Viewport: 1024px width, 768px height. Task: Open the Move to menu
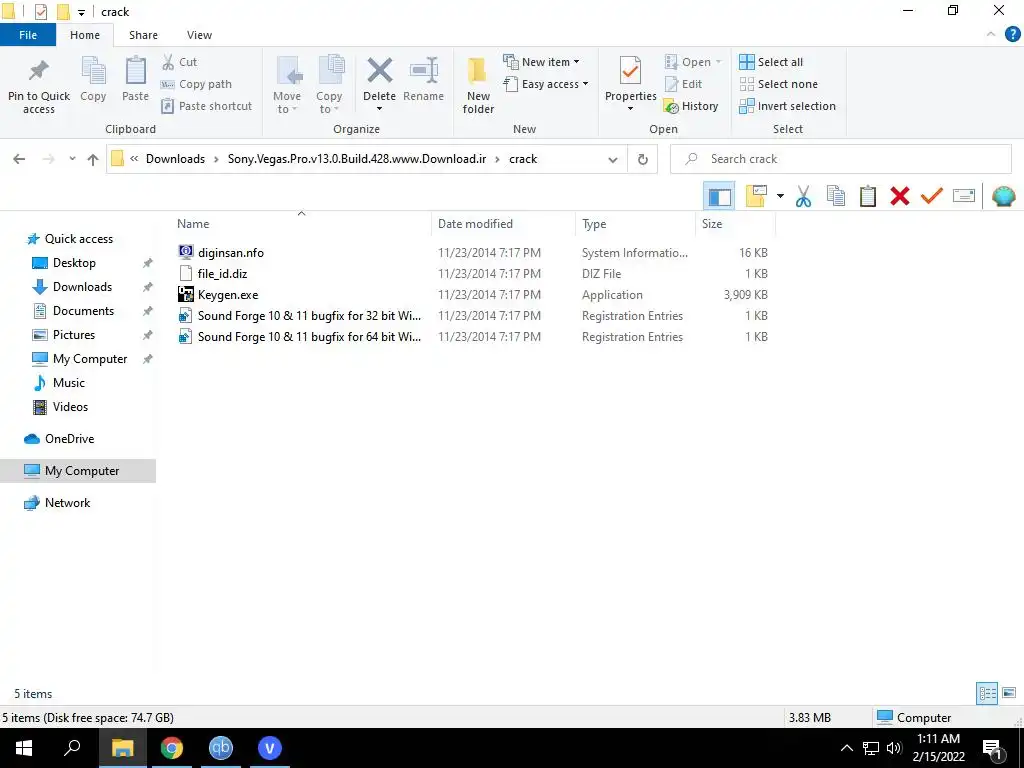(287, 85)
